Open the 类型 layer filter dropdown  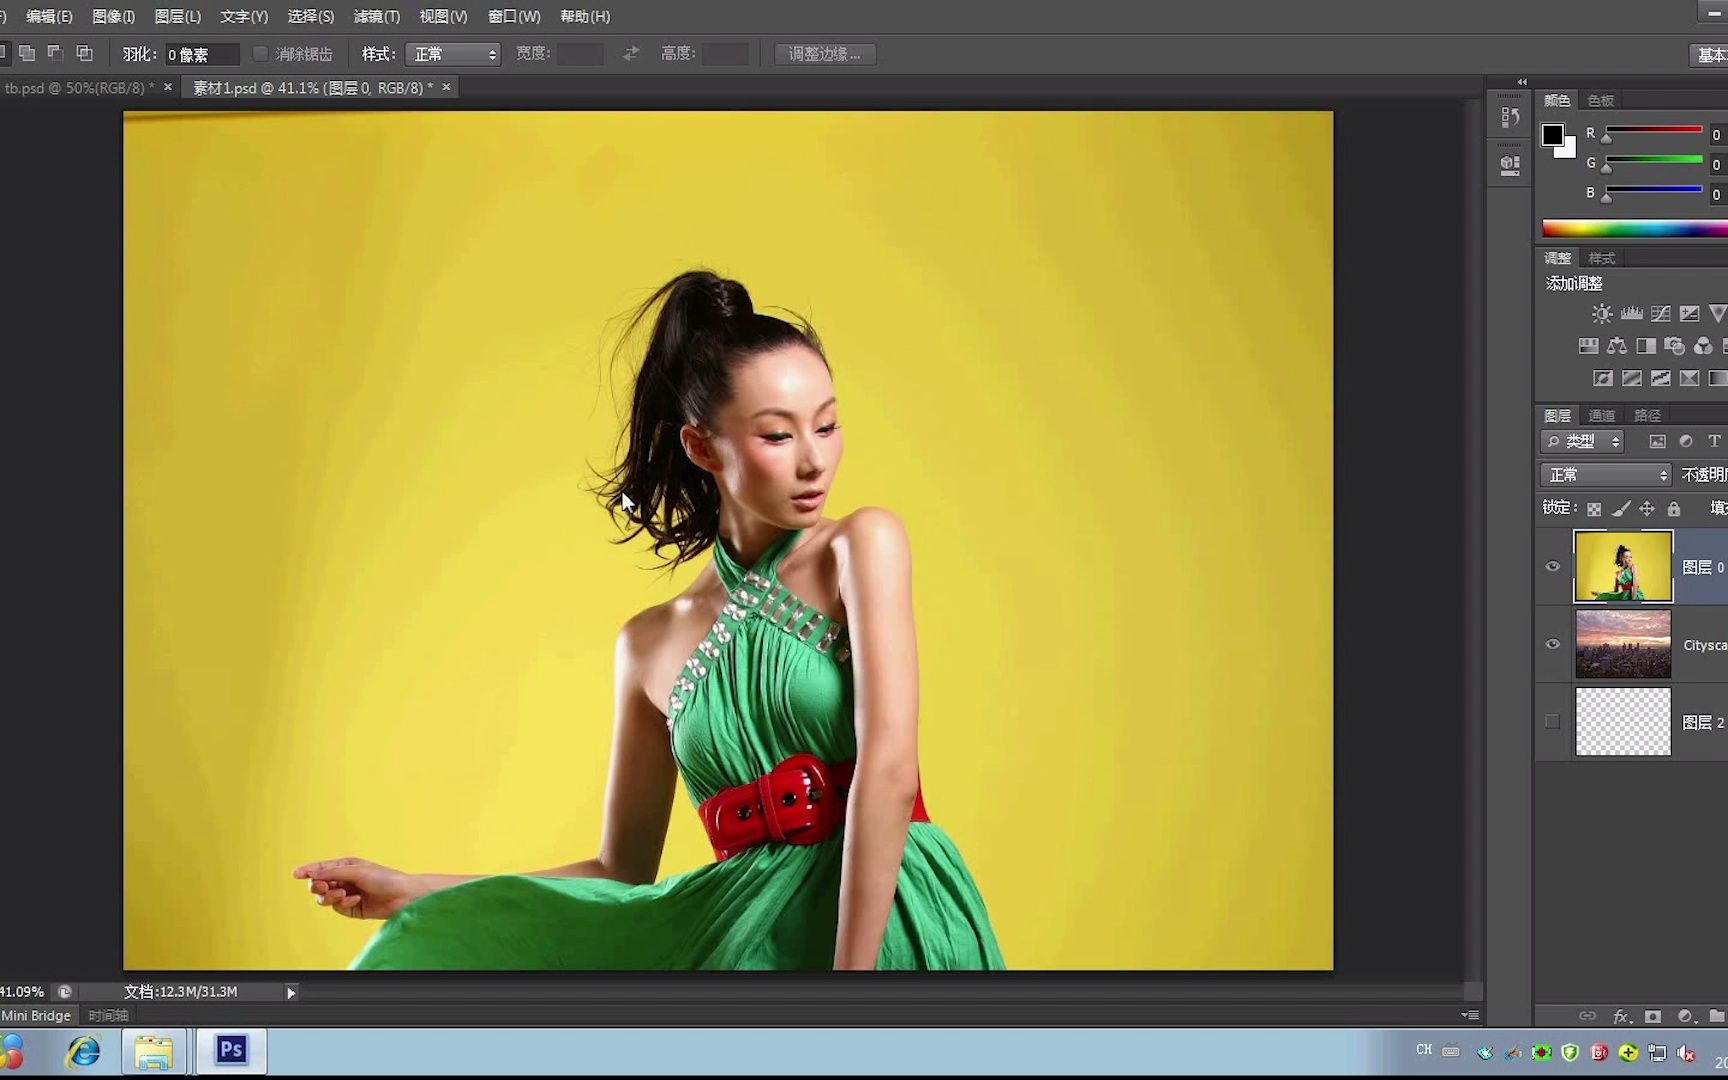click(x=1582, y=441)
